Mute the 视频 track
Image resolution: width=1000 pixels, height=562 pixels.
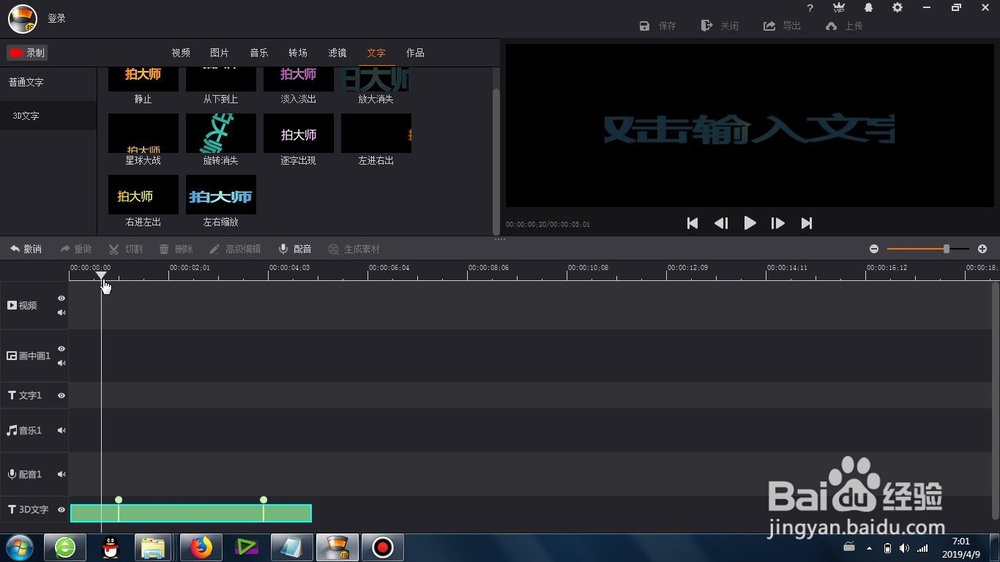pyautogui.click(x=61, y=313)
